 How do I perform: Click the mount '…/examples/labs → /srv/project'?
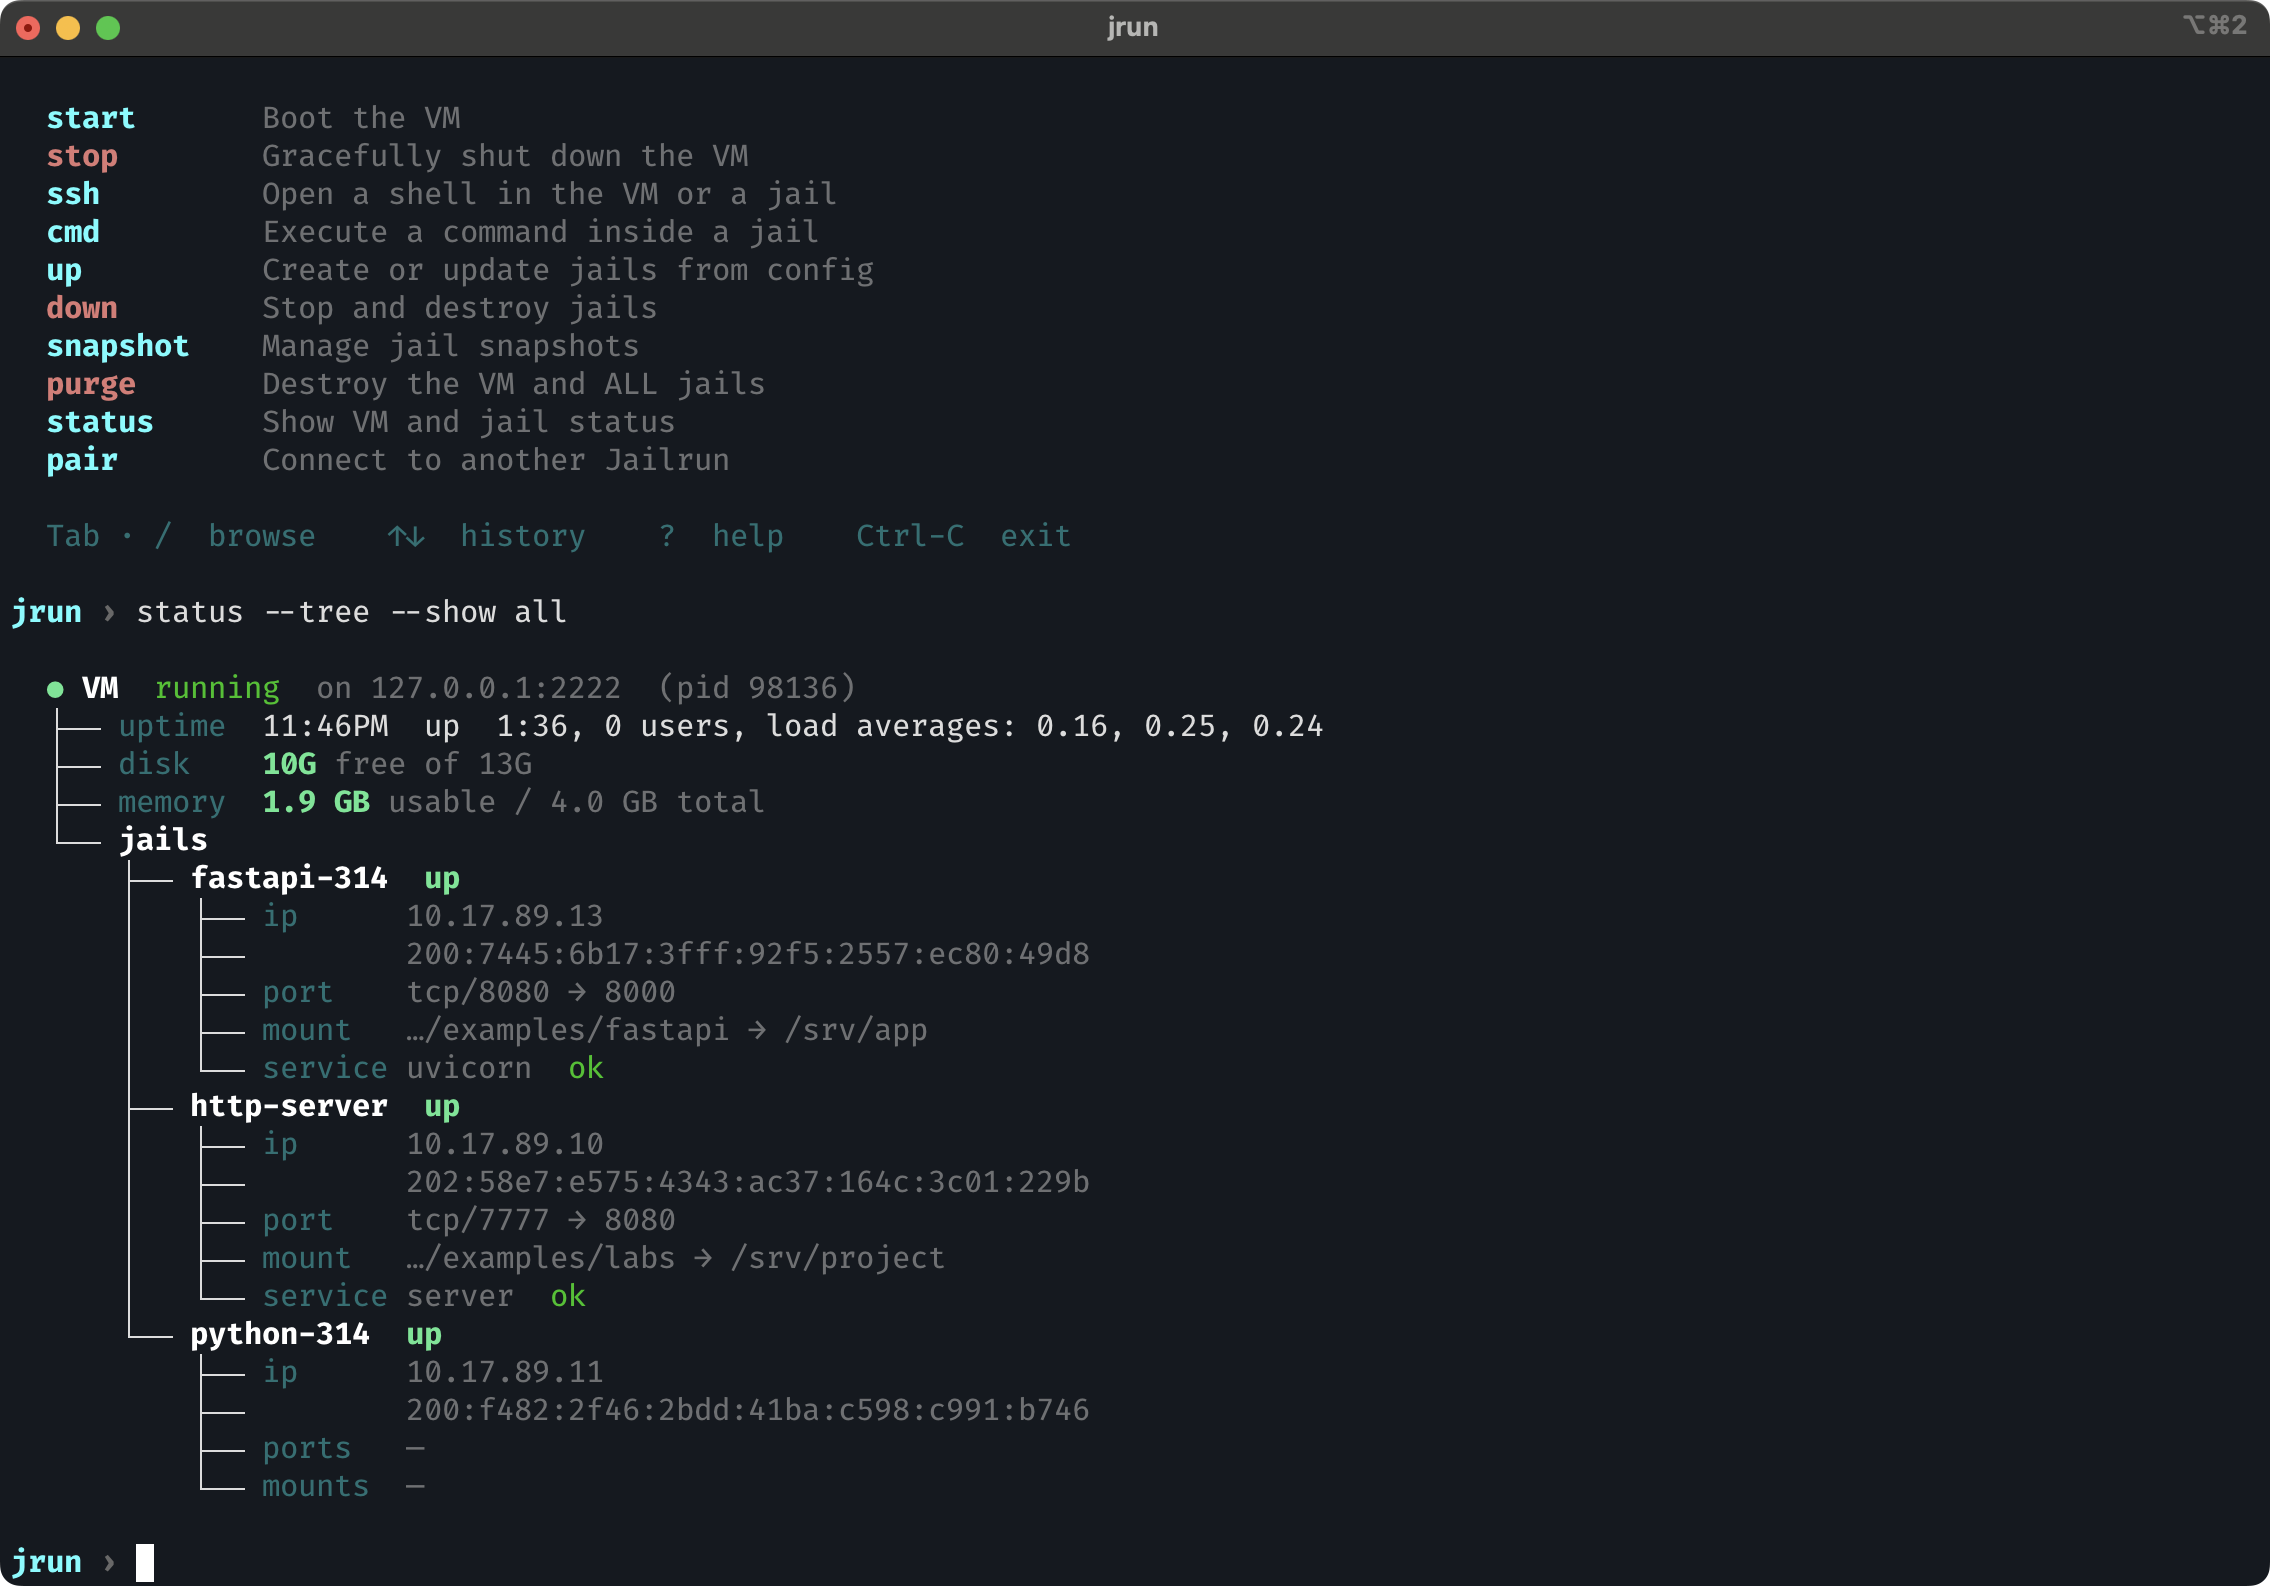676,1258
